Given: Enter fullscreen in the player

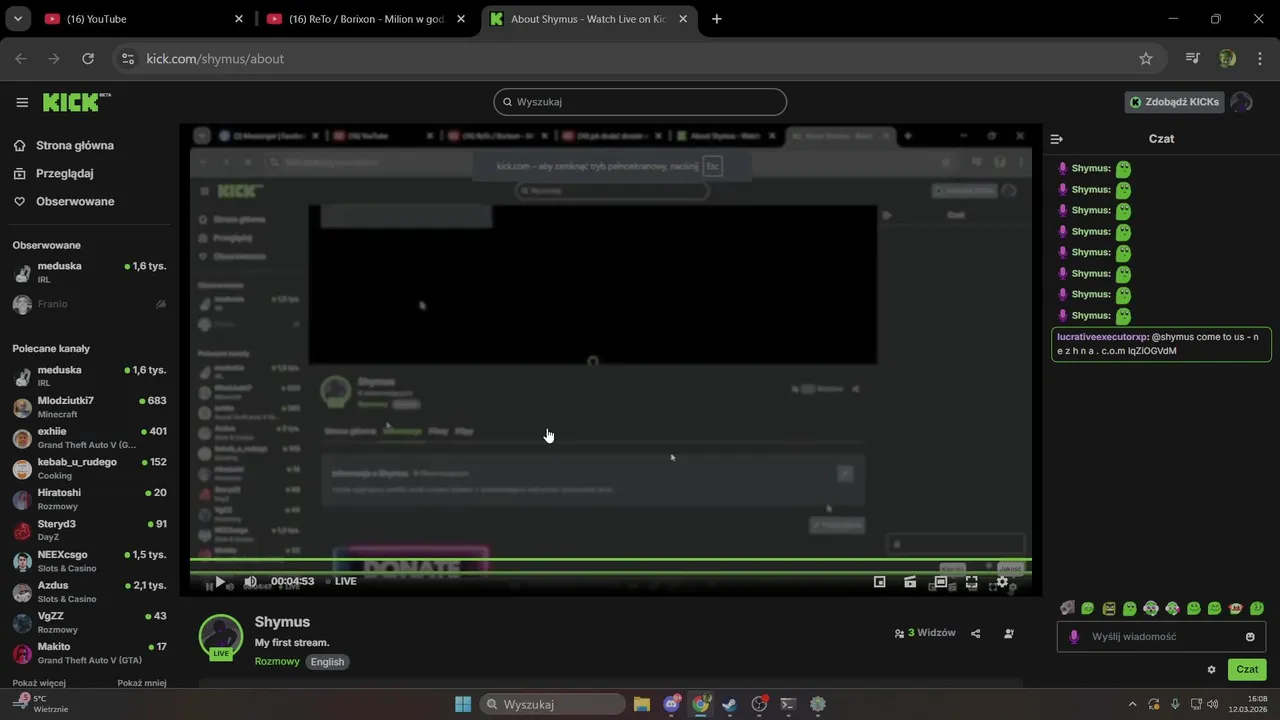Looking at the screenshot, I should [971, 581].
